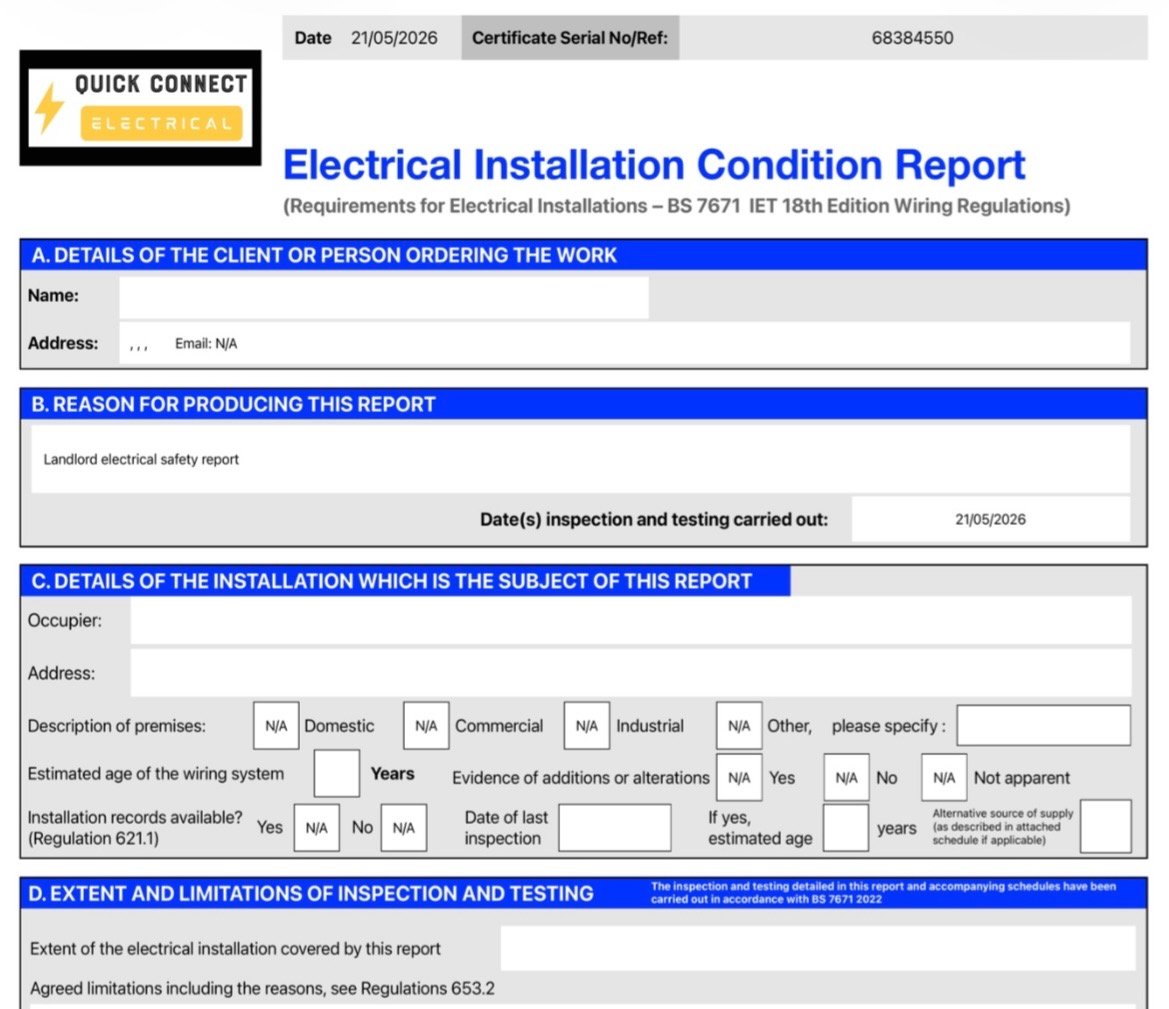This screenshot has height=1009, width=1169.
Task: Click the Electrical Installation Condition Report title
Action: 654,165
